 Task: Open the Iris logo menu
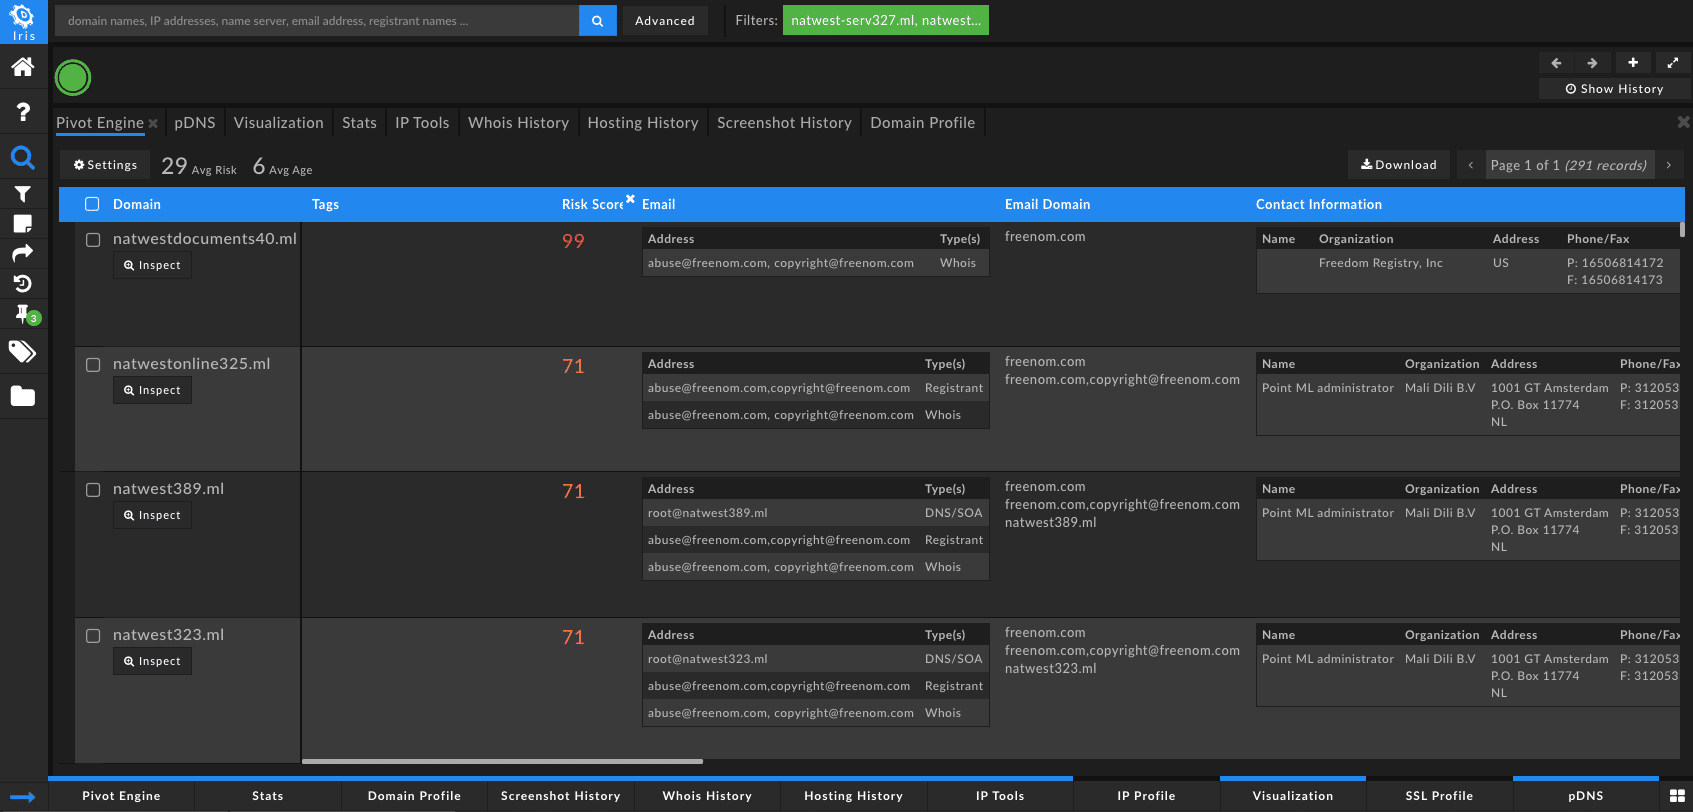pos(23,21)
